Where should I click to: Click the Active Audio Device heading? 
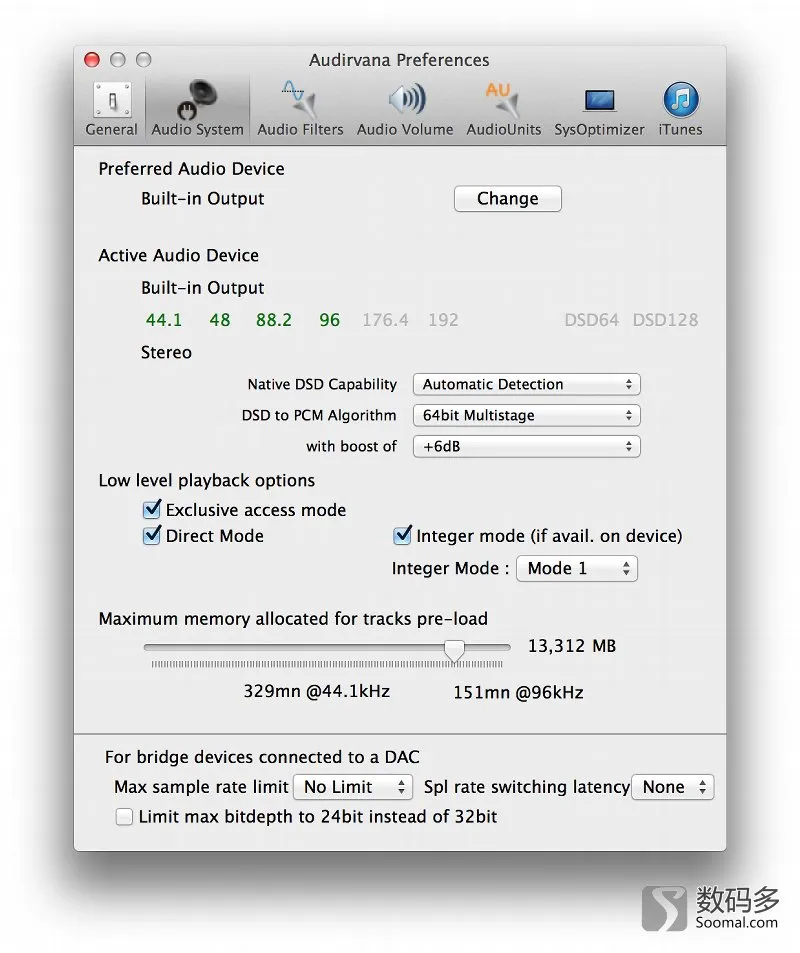tap(179, 255)
